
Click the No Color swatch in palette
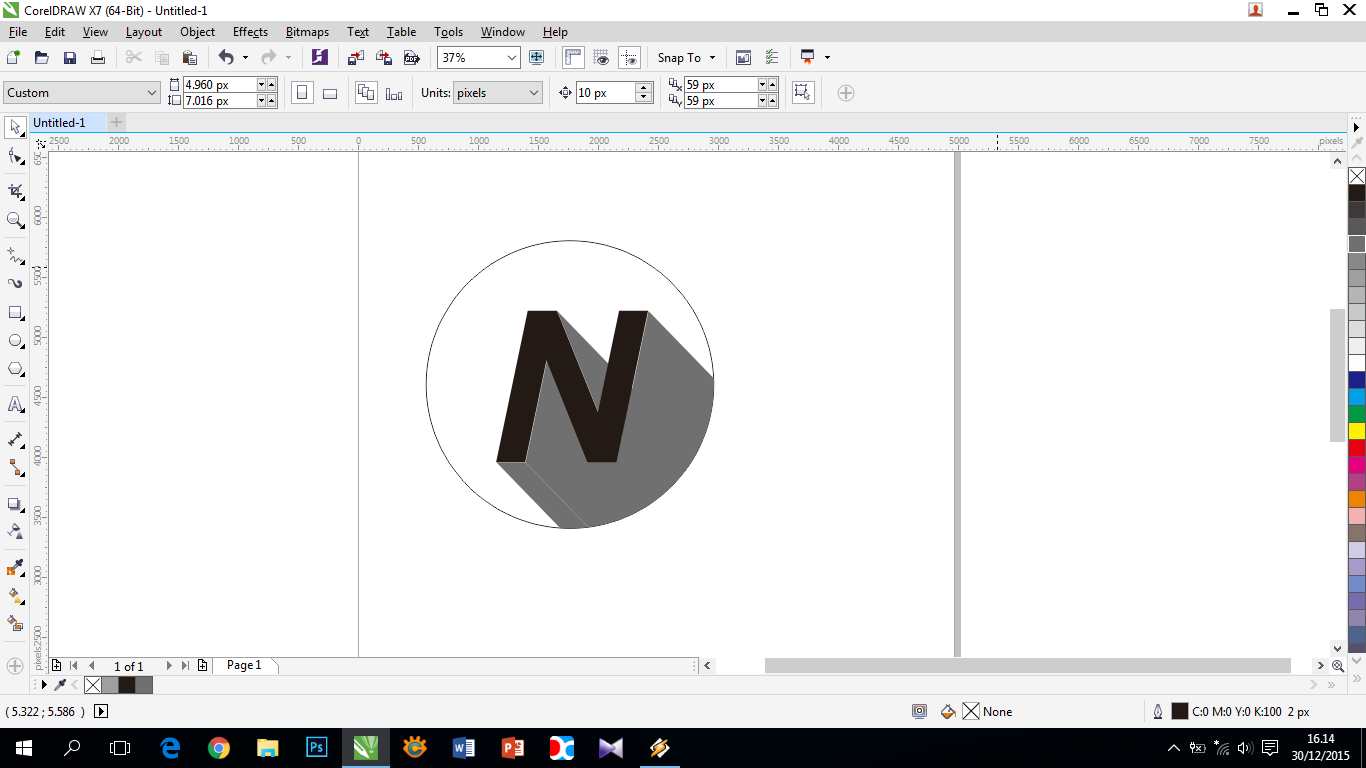[1357, 176]
